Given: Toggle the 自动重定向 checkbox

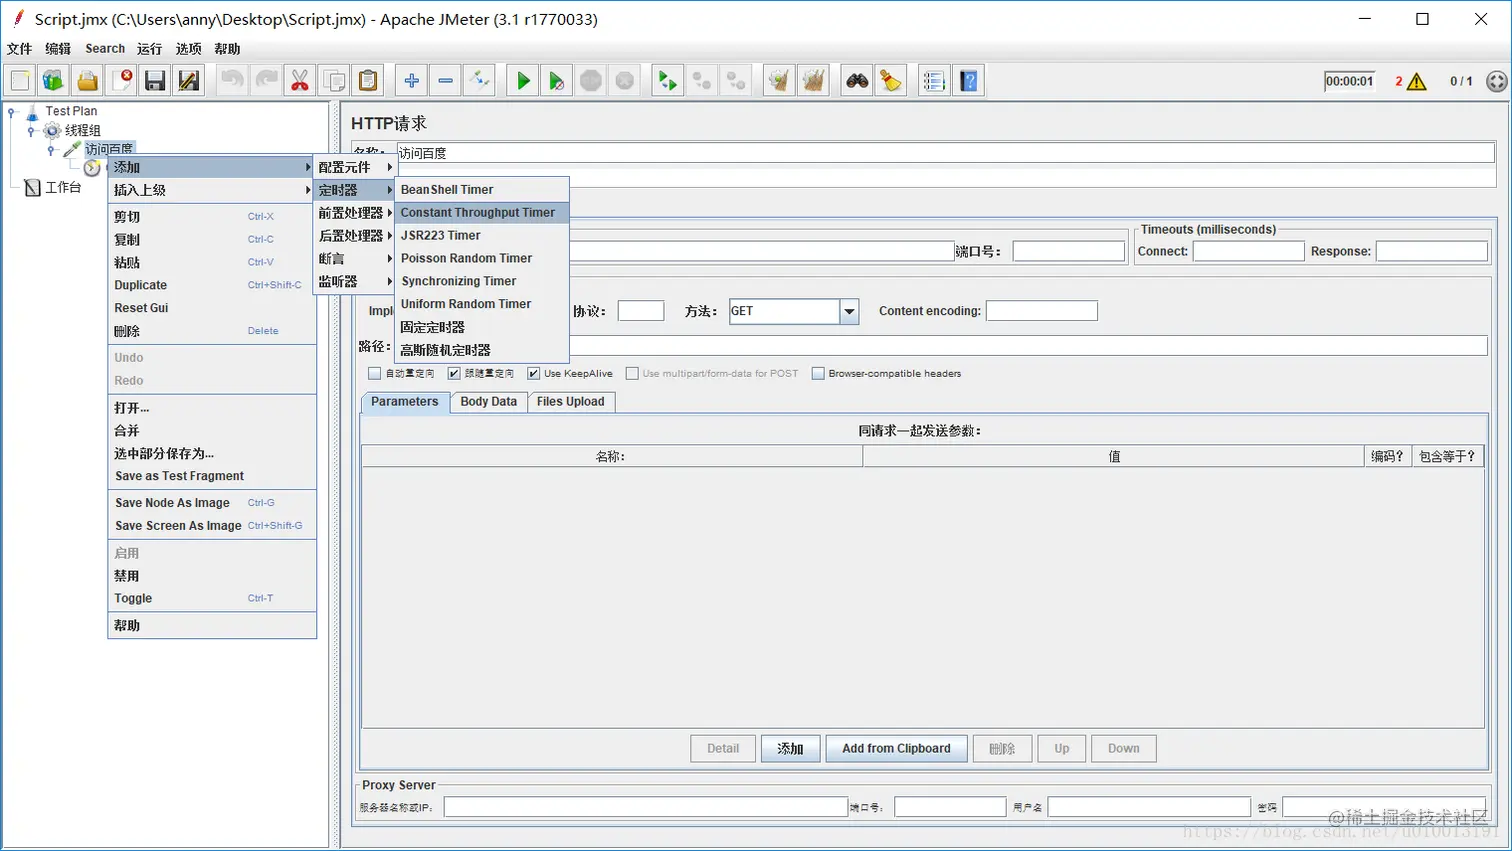Looking at the screenshot, I should (374, 373).
